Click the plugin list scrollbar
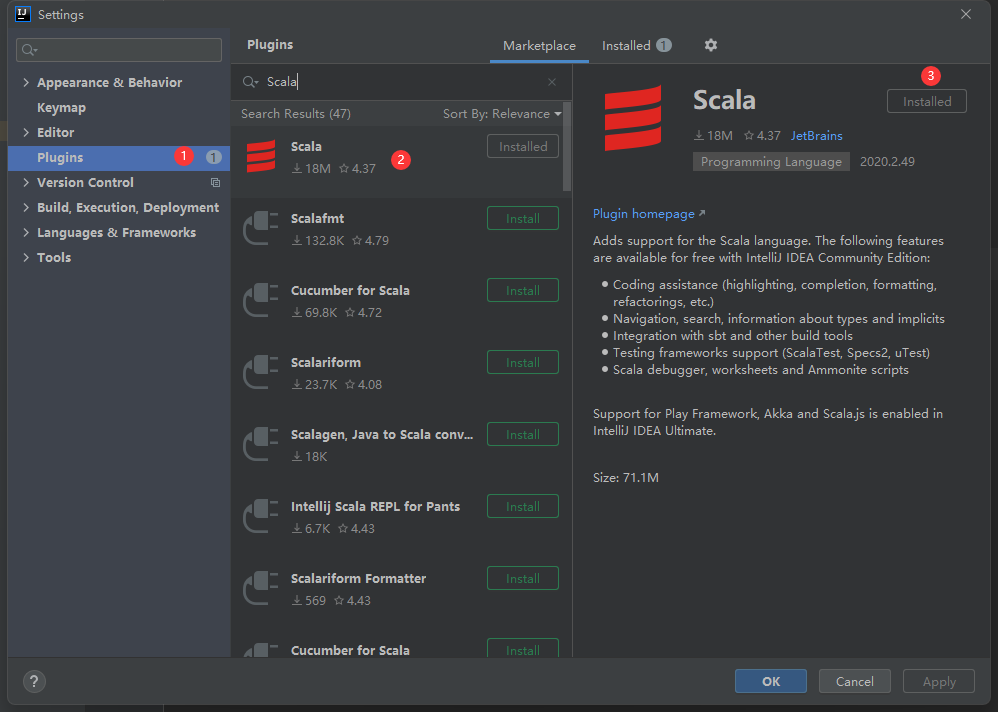This screenshot has height=712, width=998. point(567,146)
